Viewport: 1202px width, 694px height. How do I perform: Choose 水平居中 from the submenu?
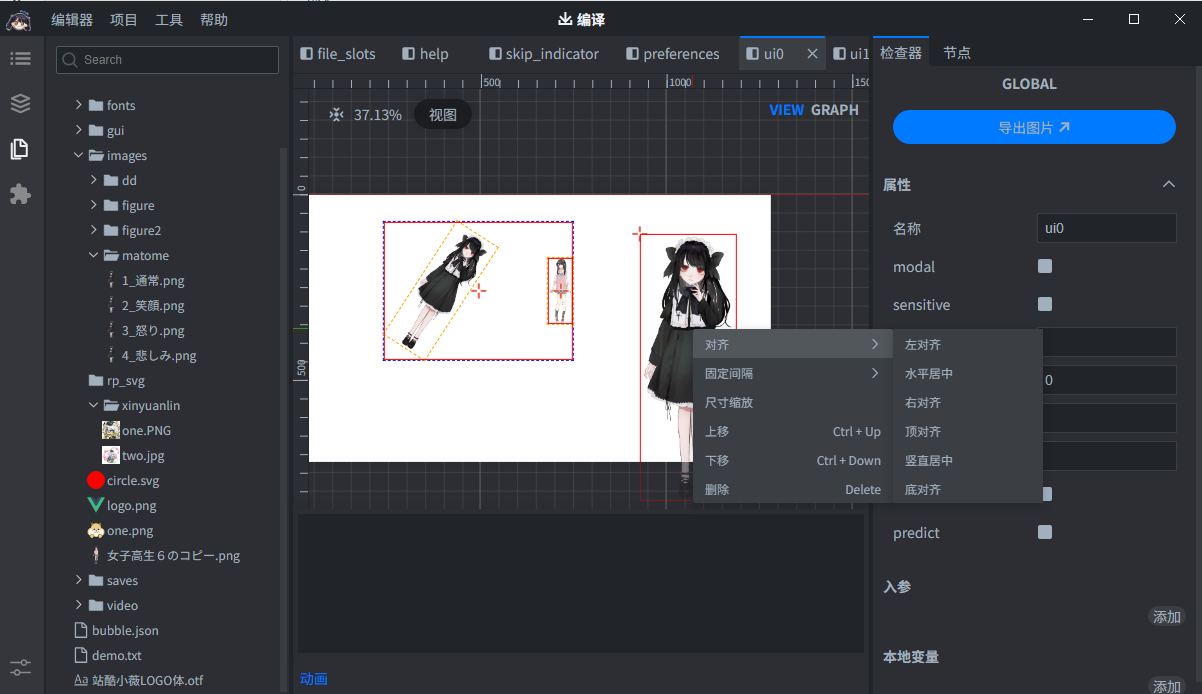967,373
